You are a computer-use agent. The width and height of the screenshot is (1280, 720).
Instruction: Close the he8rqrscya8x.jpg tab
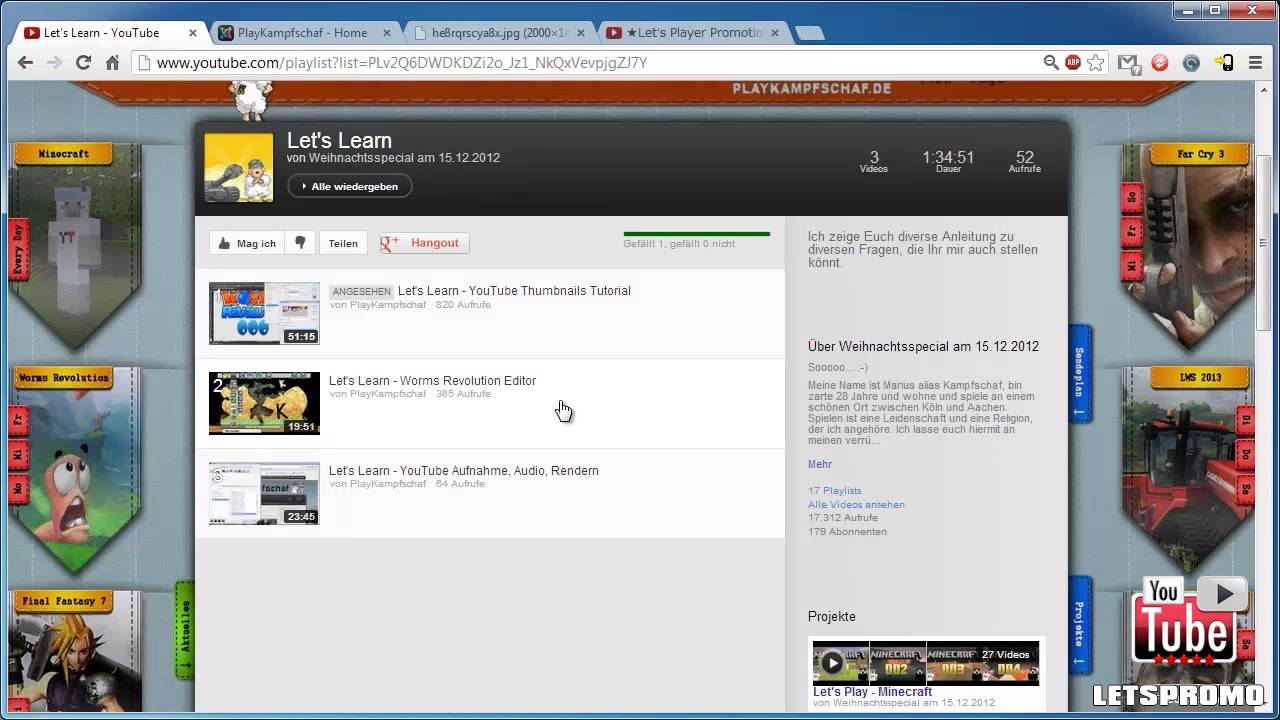[580, 33]
